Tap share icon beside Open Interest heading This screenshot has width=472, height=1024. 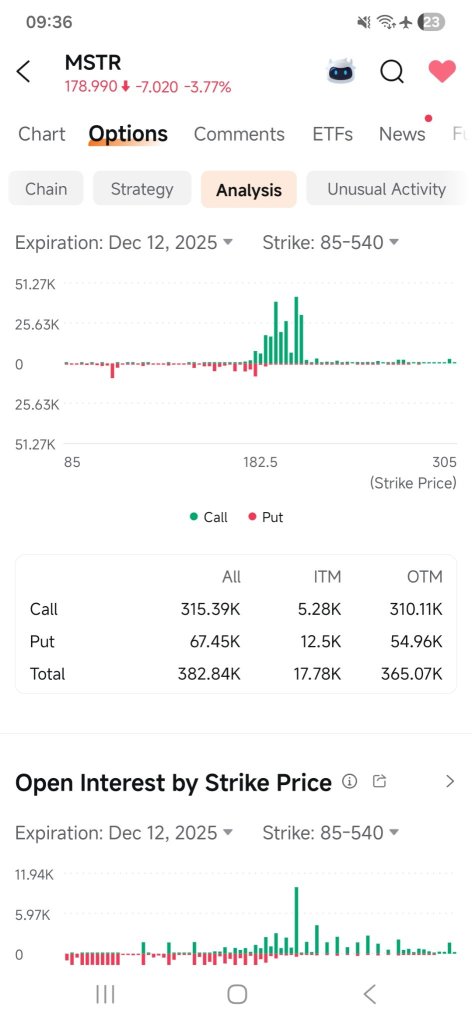[379, 781]
